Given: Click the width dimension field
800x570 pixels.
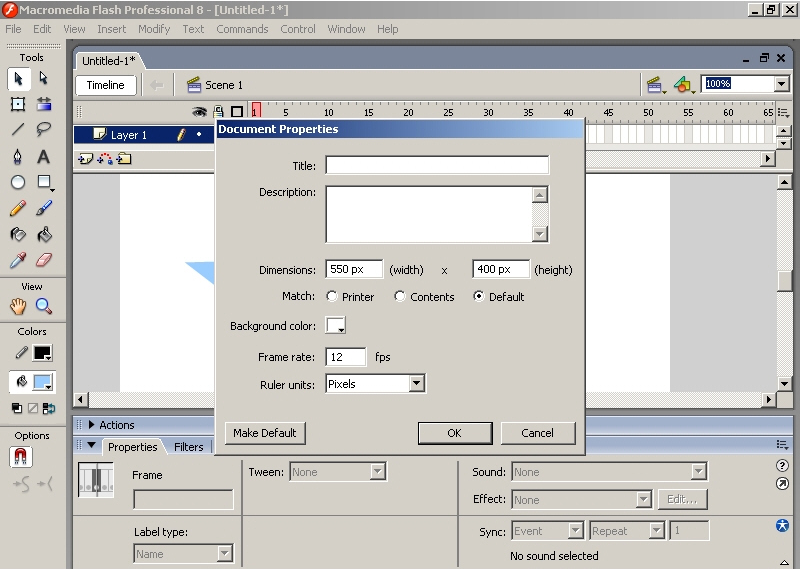Looking at the screenshot, I should pos(354,269).
